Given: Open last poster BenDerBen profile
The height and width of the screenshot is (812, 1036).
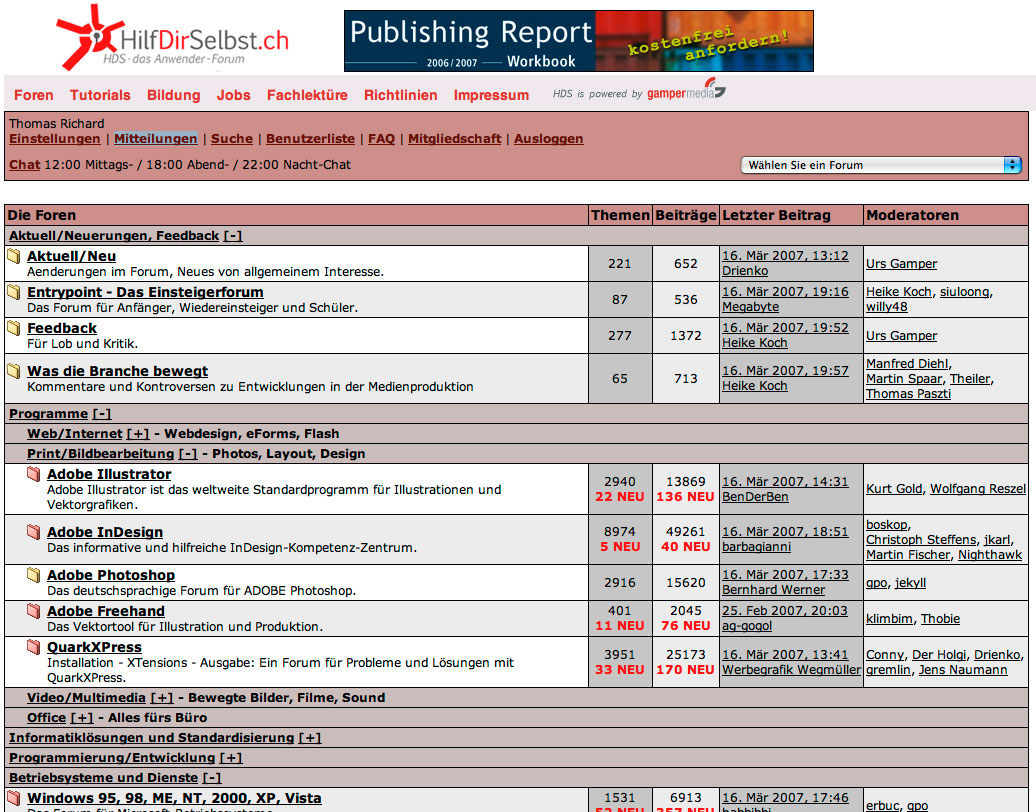Looking at the screenshot, I should pyautogui.click(x=755, y=497).
